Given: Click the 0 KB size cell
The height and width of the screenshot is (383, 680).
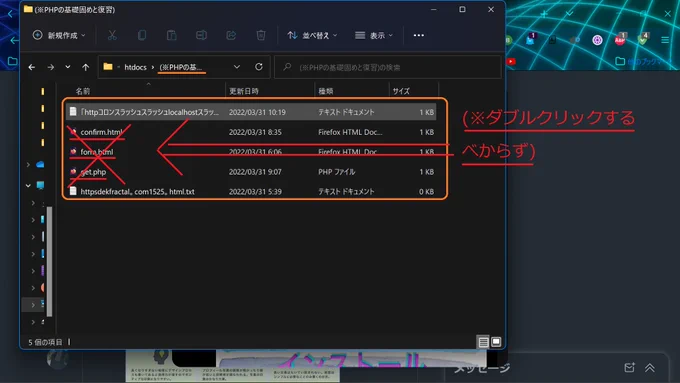Looking at the screenshot, I should tap(427, 191).
